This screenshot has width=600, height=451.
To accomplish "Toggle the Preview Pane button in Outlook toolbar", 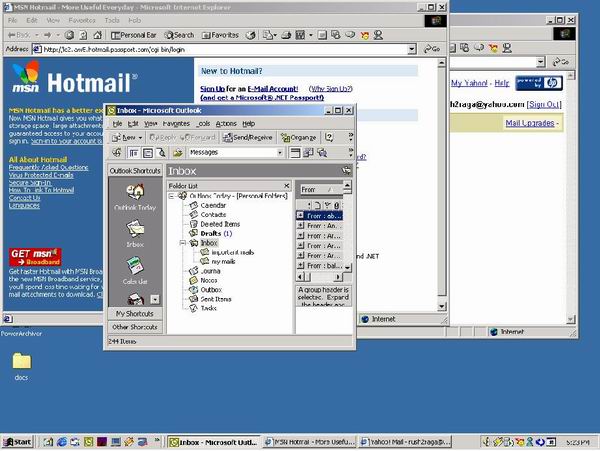I will pos(147,153).
